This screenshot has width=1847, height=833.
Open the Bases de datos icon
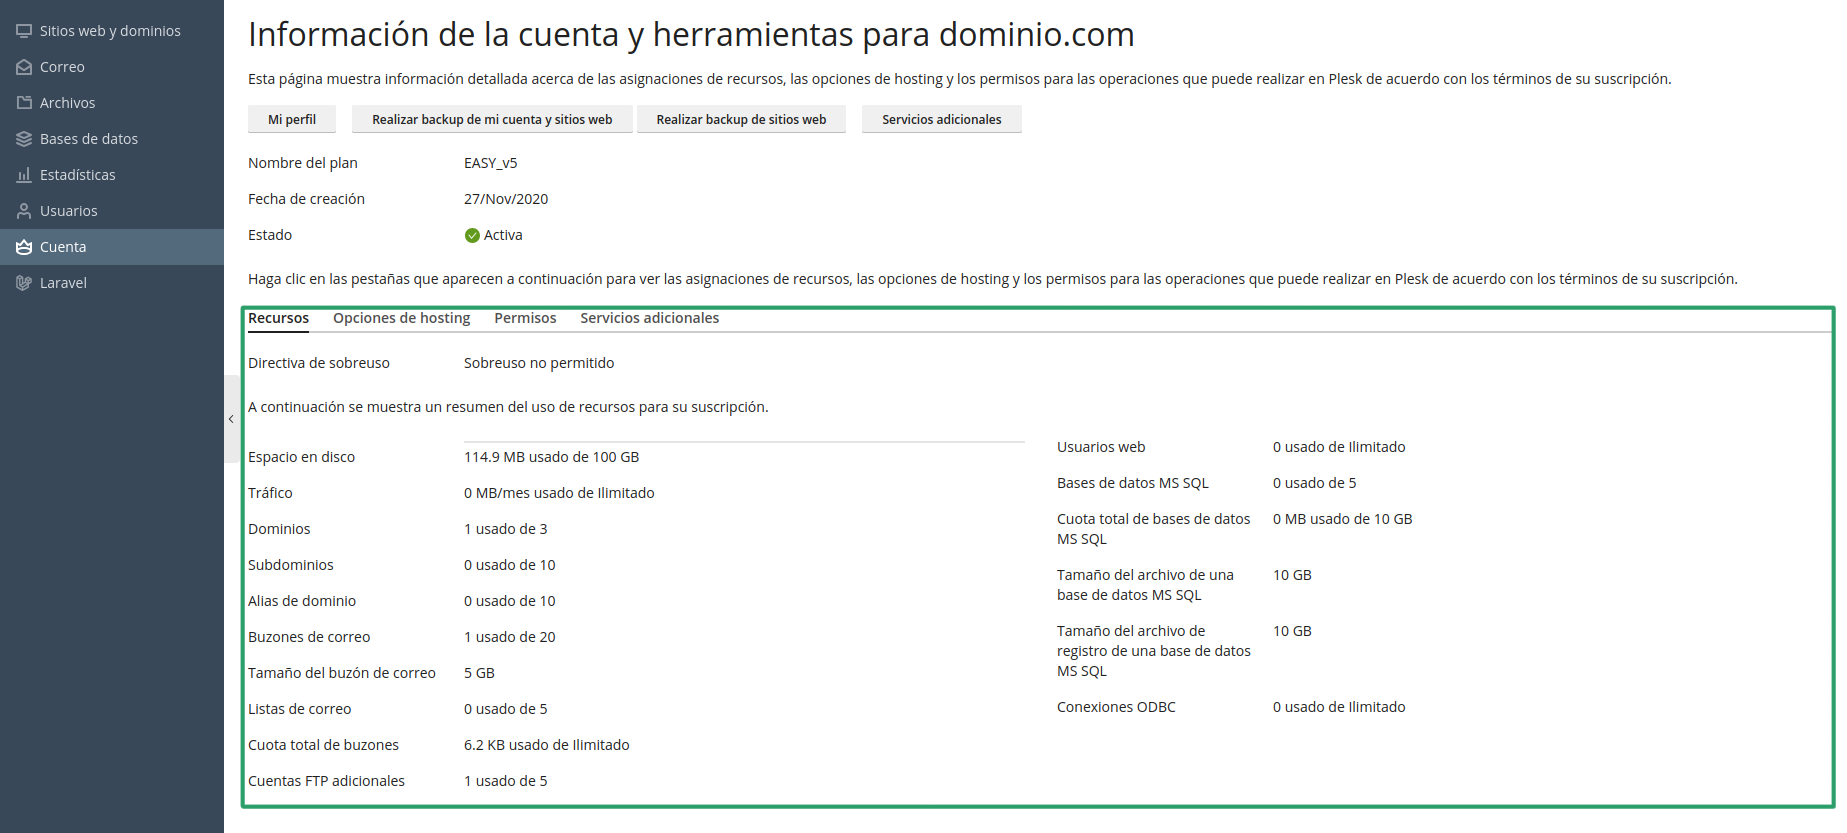[x=24, y=139]
